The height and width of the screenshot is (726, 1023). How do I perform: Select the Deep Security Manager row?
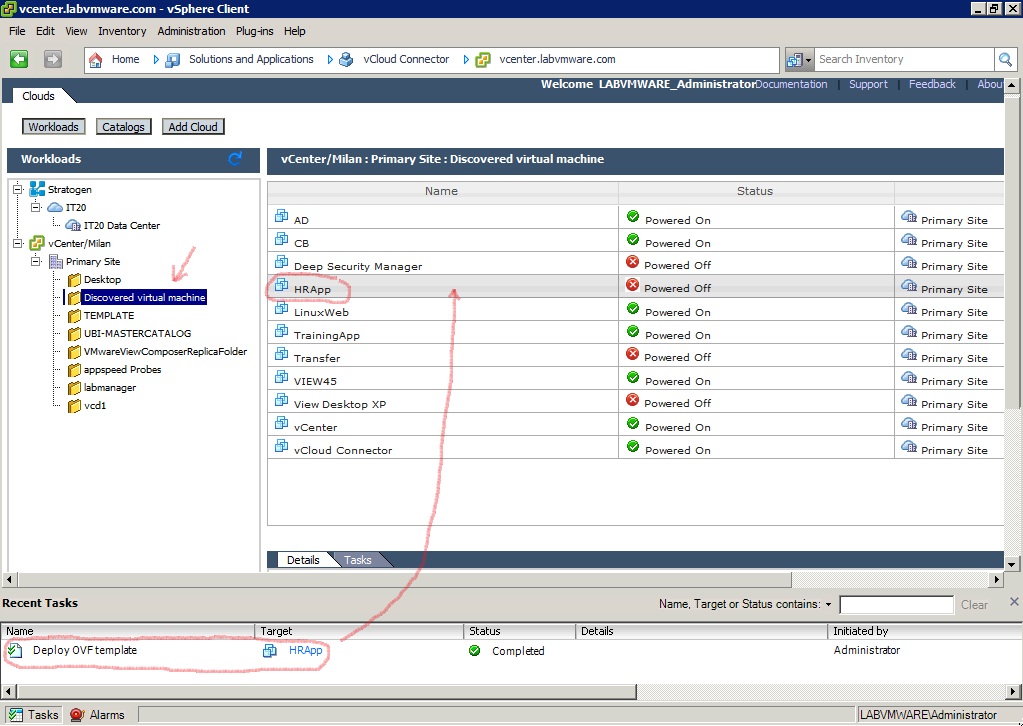[635, 263]
